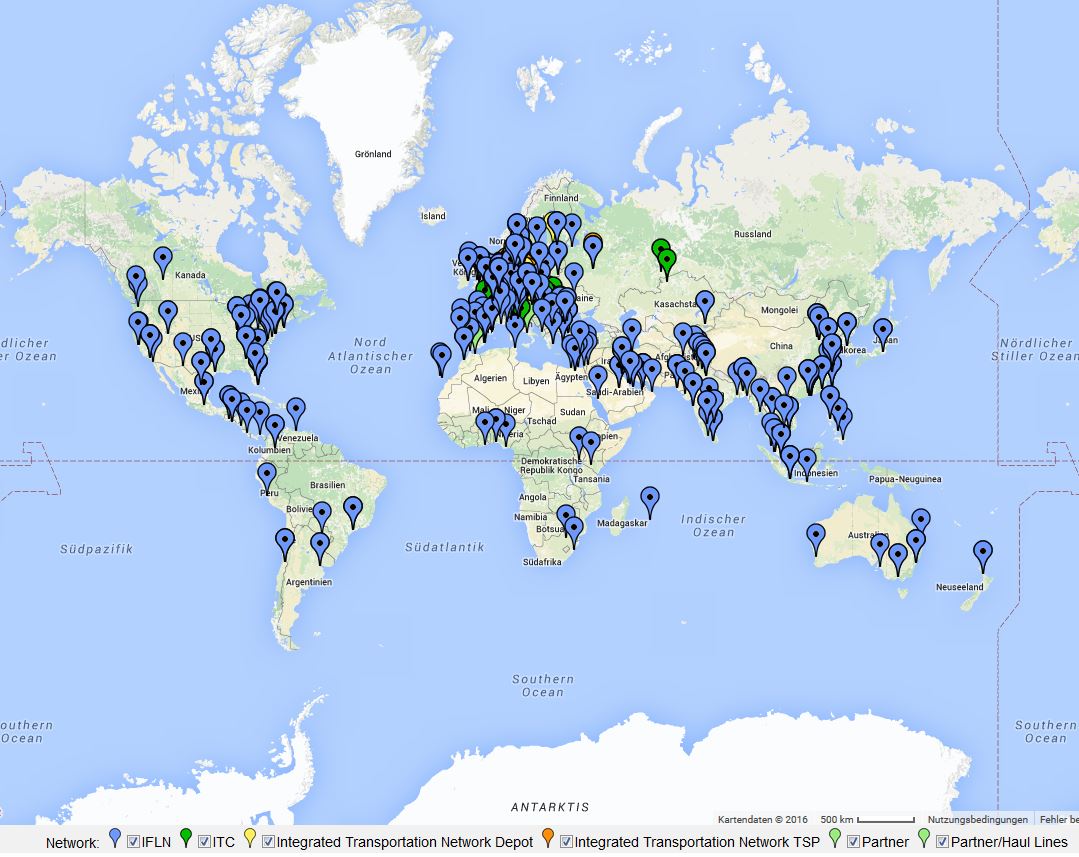Uncheck the IFLN network checkbox
The height and width of the screenshot is (857, 1079).
133,841
